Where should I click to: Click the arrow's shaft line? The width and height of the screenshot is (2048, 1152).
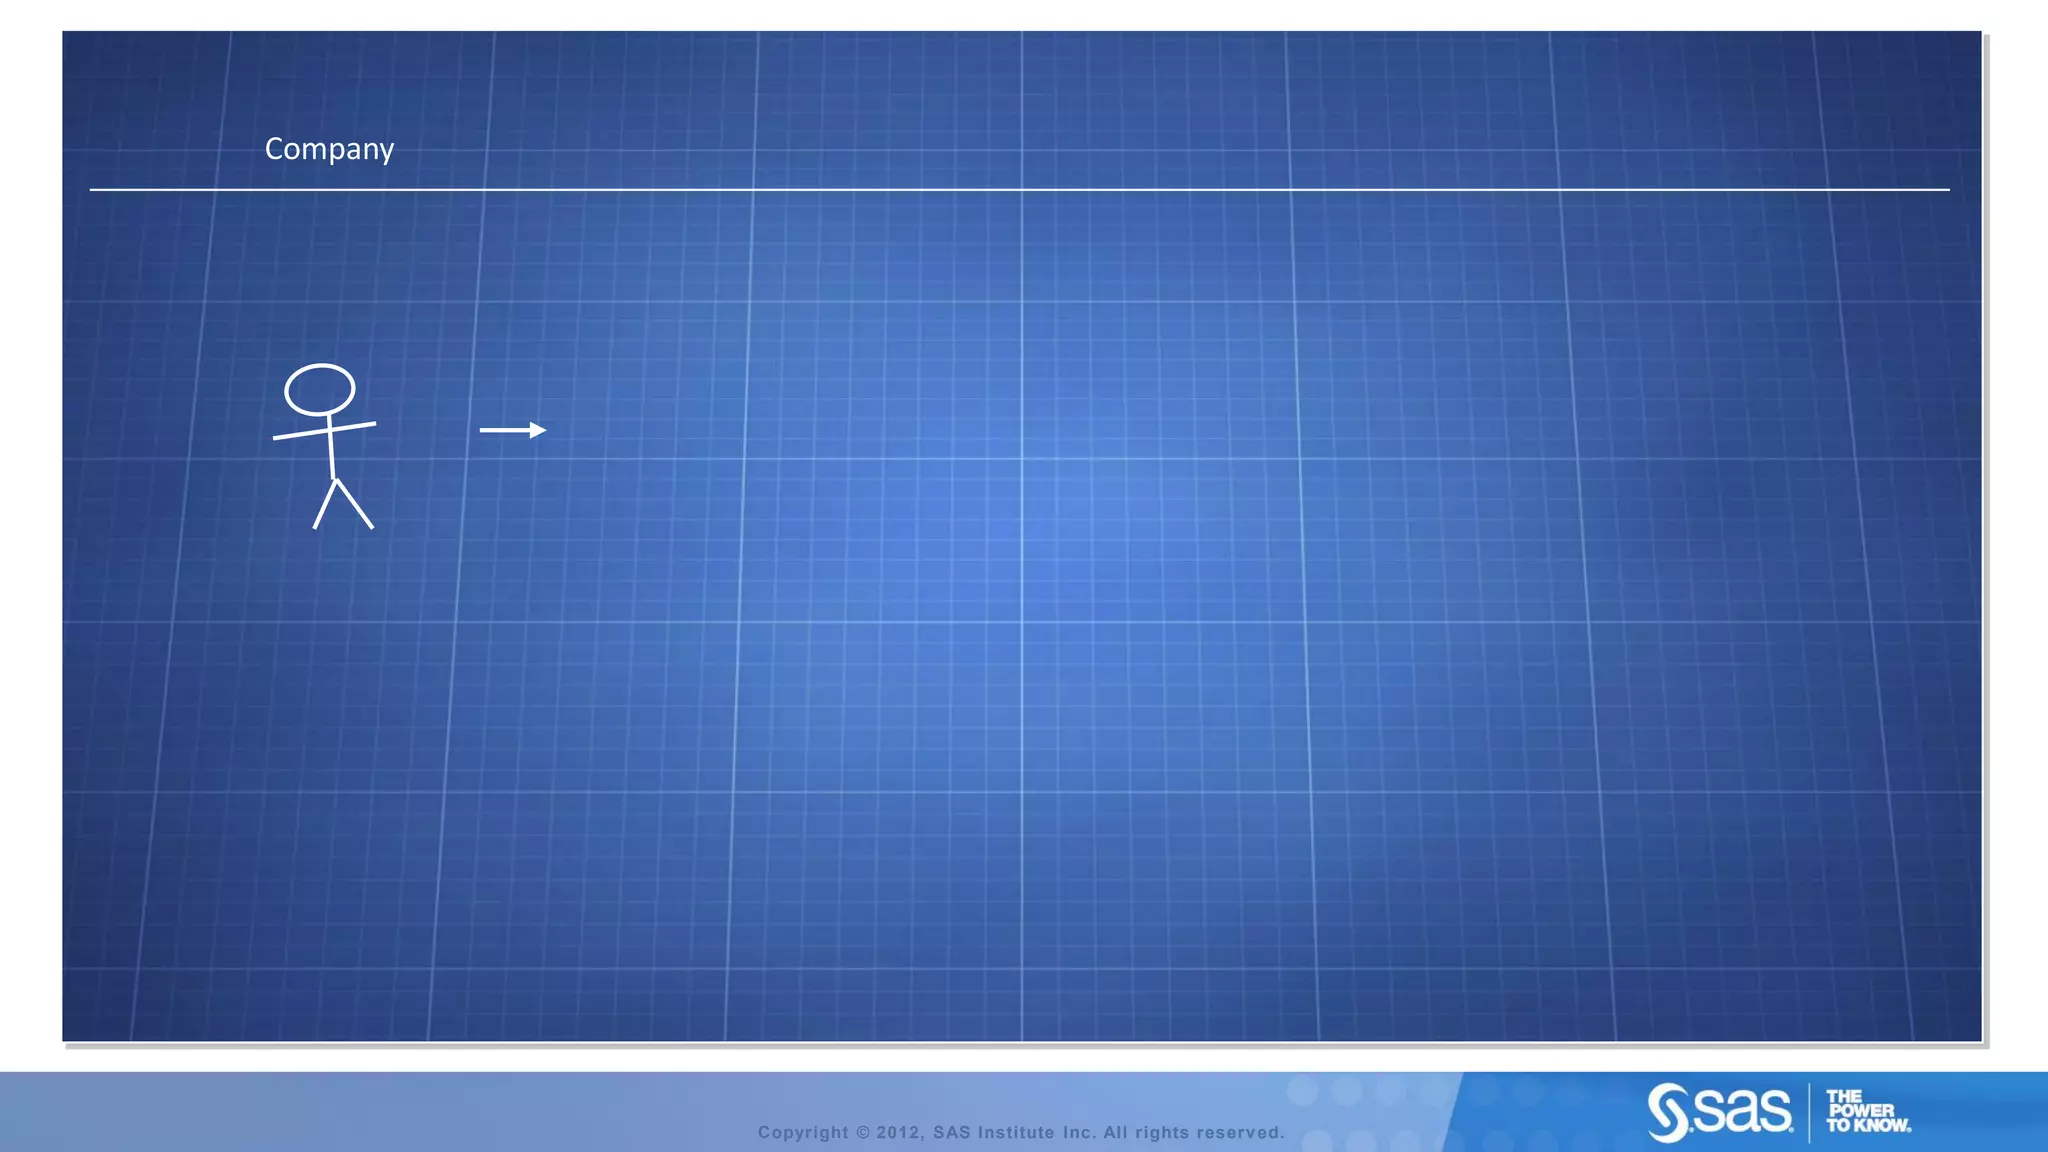pyautogui.click(x=503, y=430)
